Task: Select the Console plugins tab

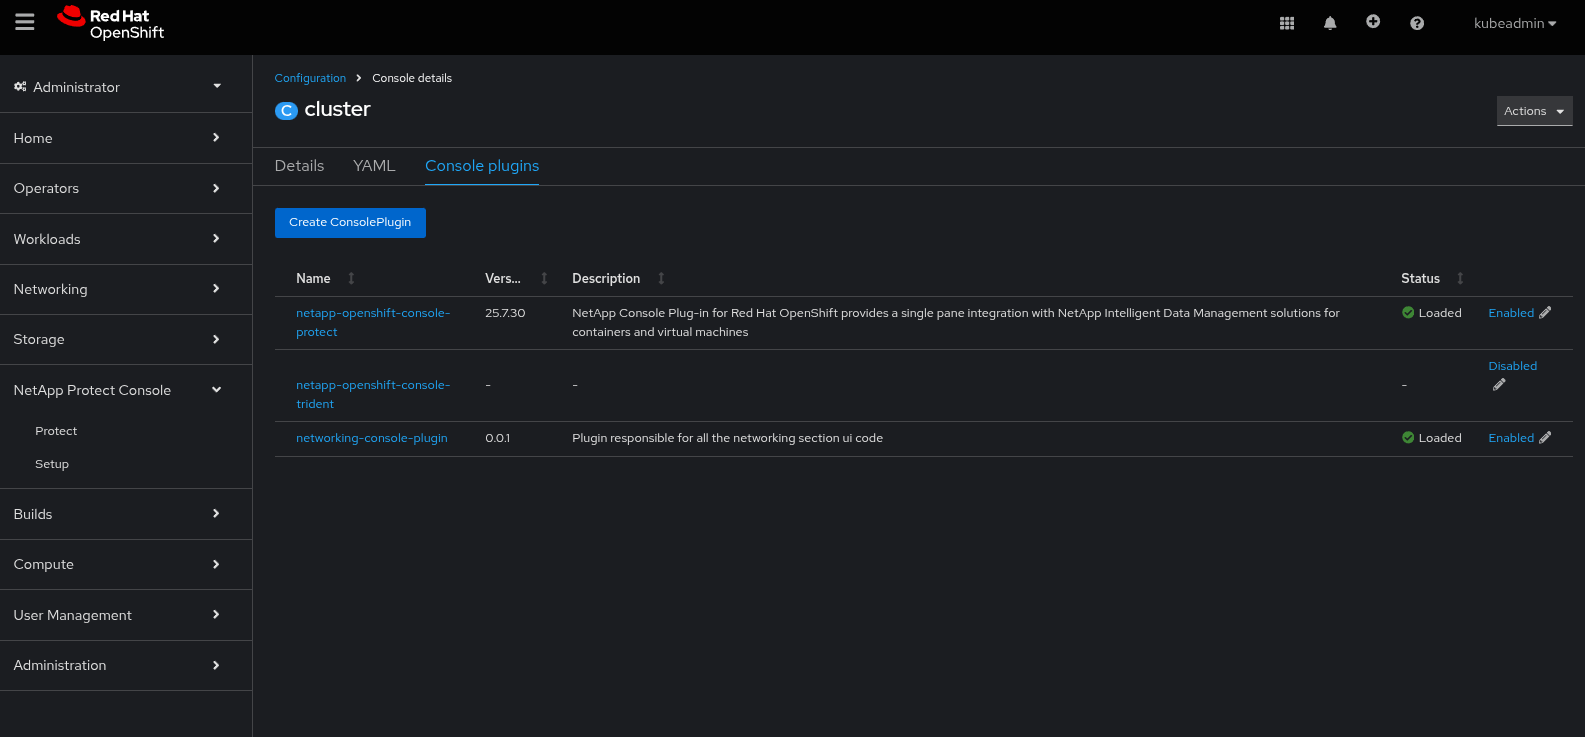Action: point(482,166)
